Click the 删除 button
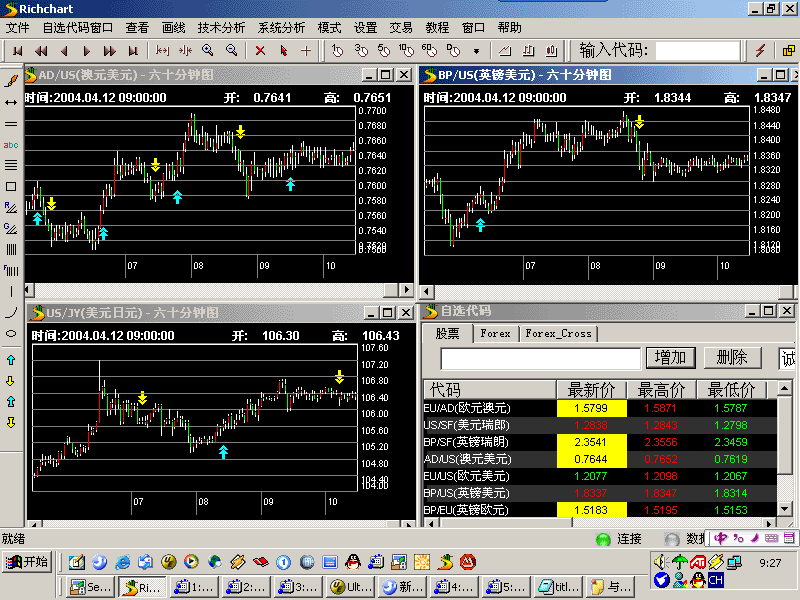800x600 pixels. pyautogui.click(x=732, y=358)
